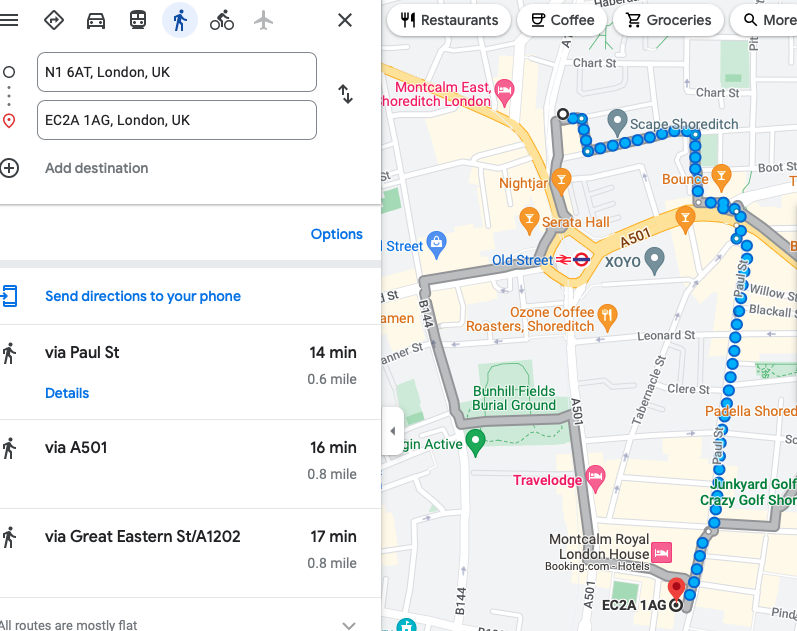Select the driving travel mode
The image size is (797, 631).
[96, 21]
